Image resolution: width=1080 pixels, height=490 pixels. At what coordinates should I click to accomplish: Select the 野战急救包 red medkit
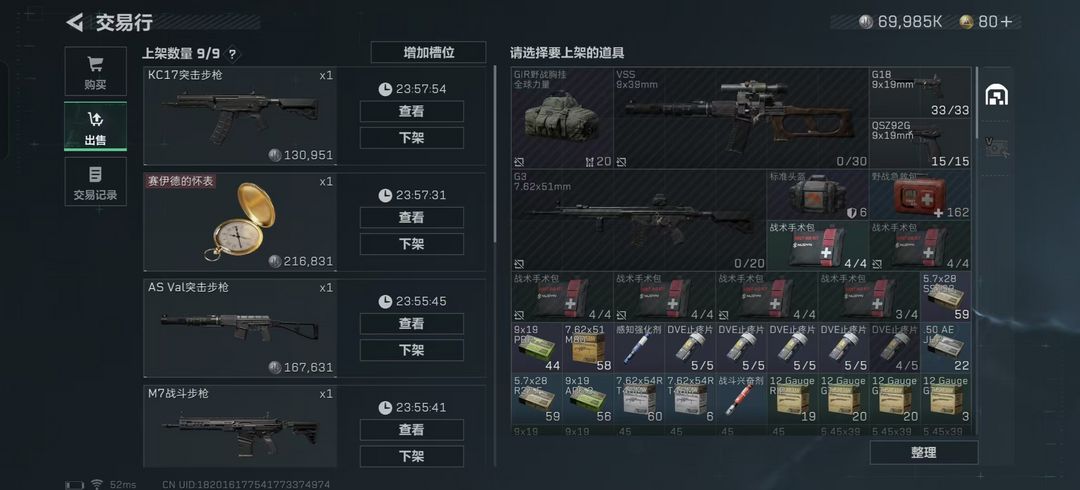pos(920,195)
